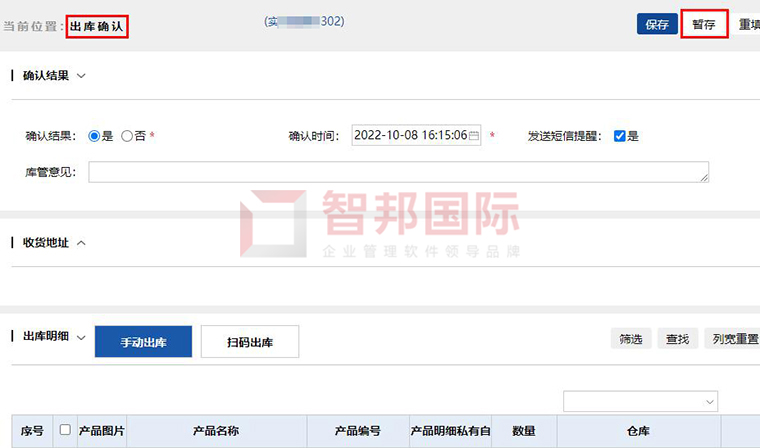The height and width of the screenshot is (448, 760).
Task: Click the 产品图片 column header
Action: click(102, 431)
